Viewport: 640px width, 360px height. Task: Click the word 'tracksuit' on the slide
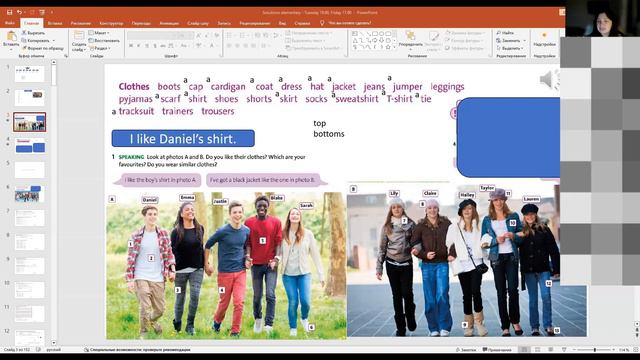coord(136,111)
